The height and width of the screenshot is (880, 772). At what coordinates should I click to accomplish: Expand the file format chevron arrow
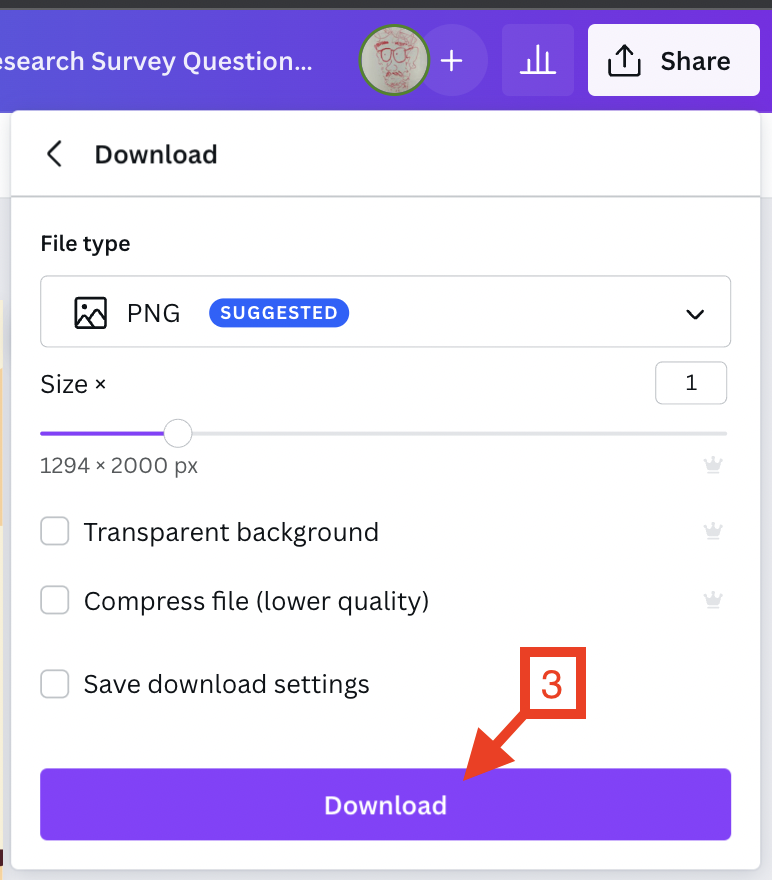694,312
